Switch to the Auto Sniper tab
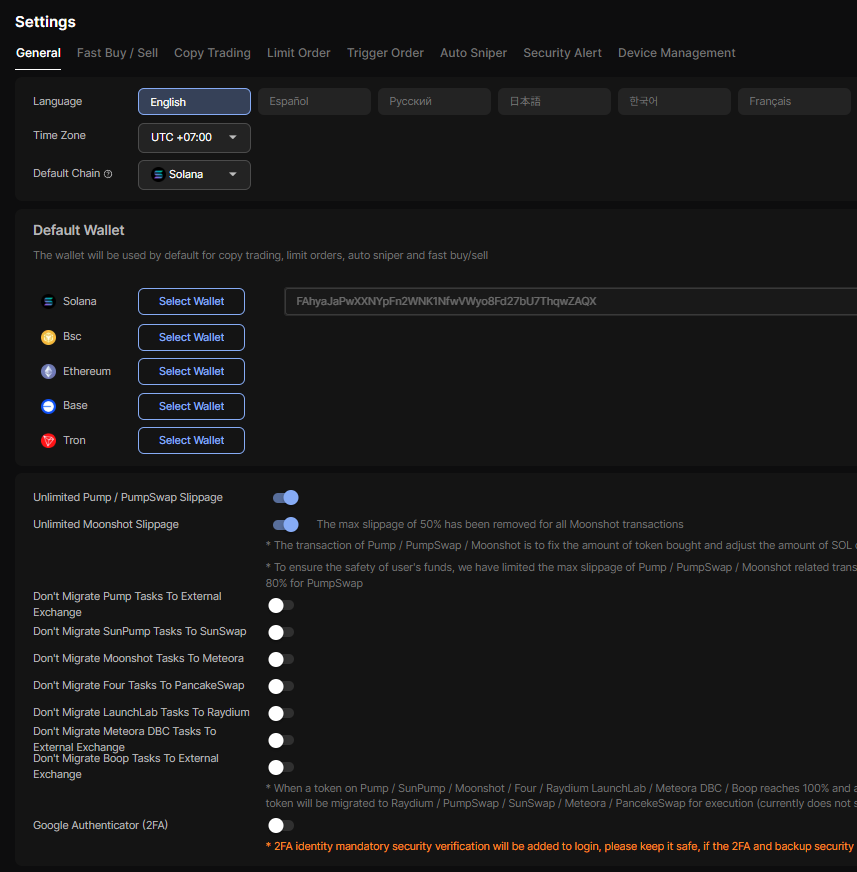Screen dimensions: 857x872 click(x=473, y=53)
